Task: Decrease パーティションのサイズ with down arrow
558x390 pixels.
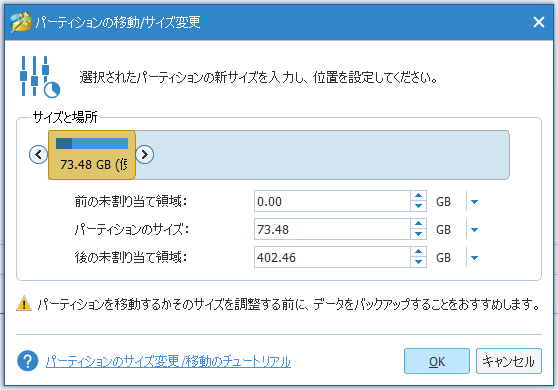Action: (x=418, y=234)
